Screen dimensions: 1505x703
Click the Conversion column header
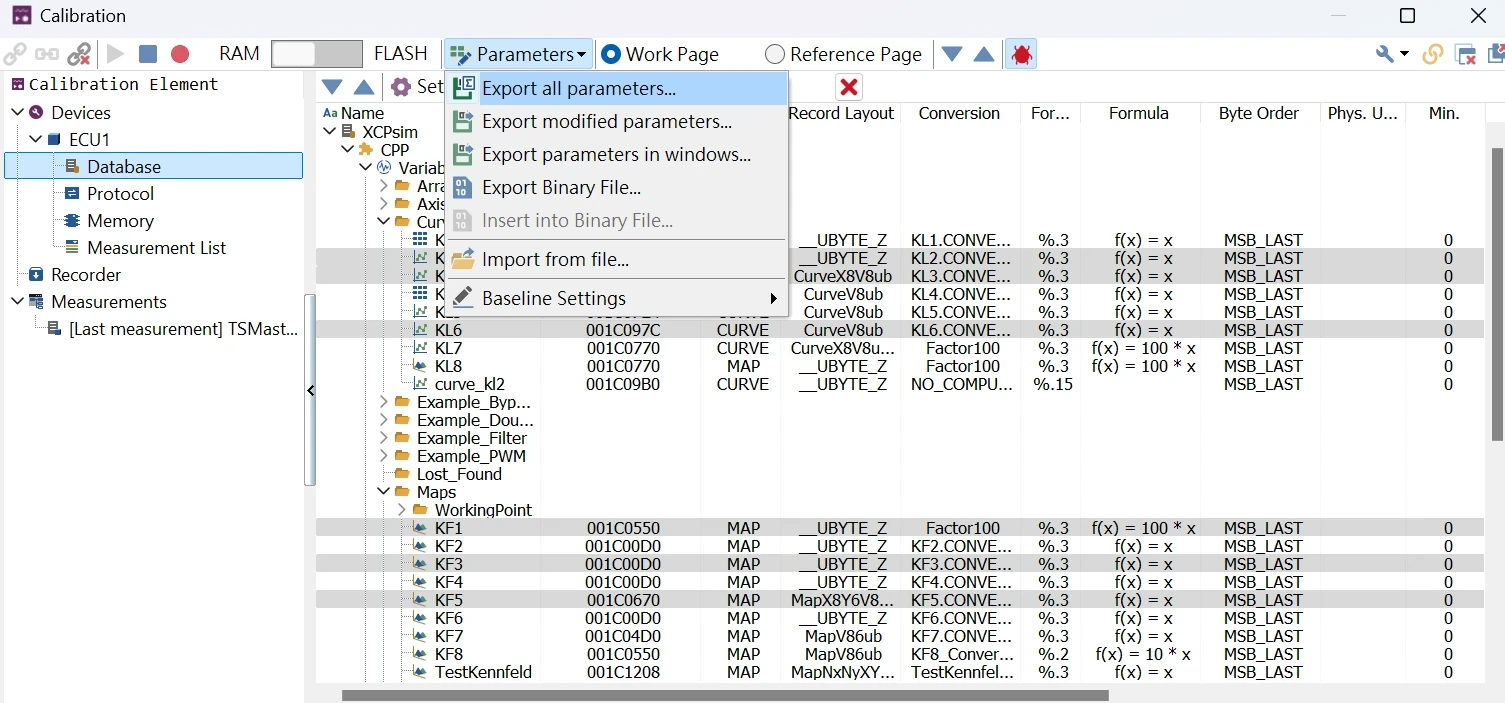click(x=959, y=113)
